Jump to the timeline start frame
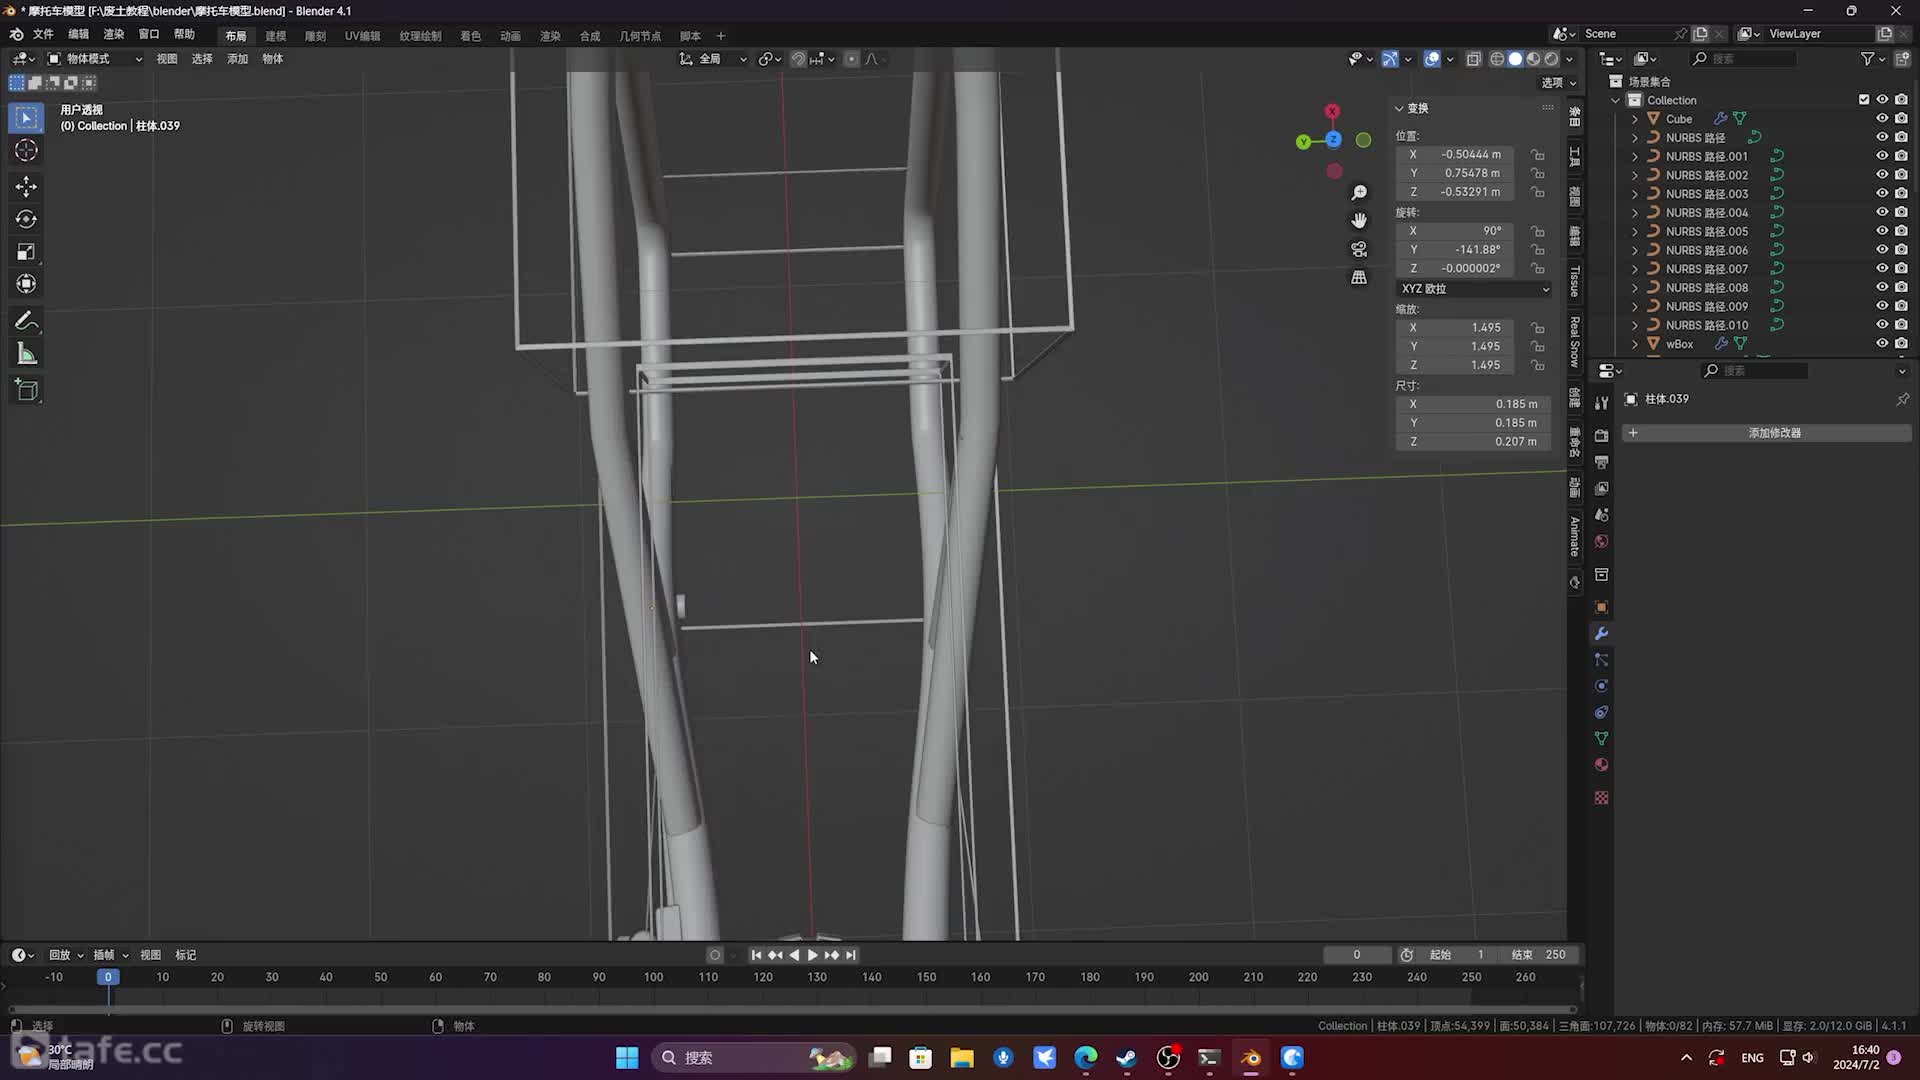1920x1080 pixels. [x=756, y=955]
